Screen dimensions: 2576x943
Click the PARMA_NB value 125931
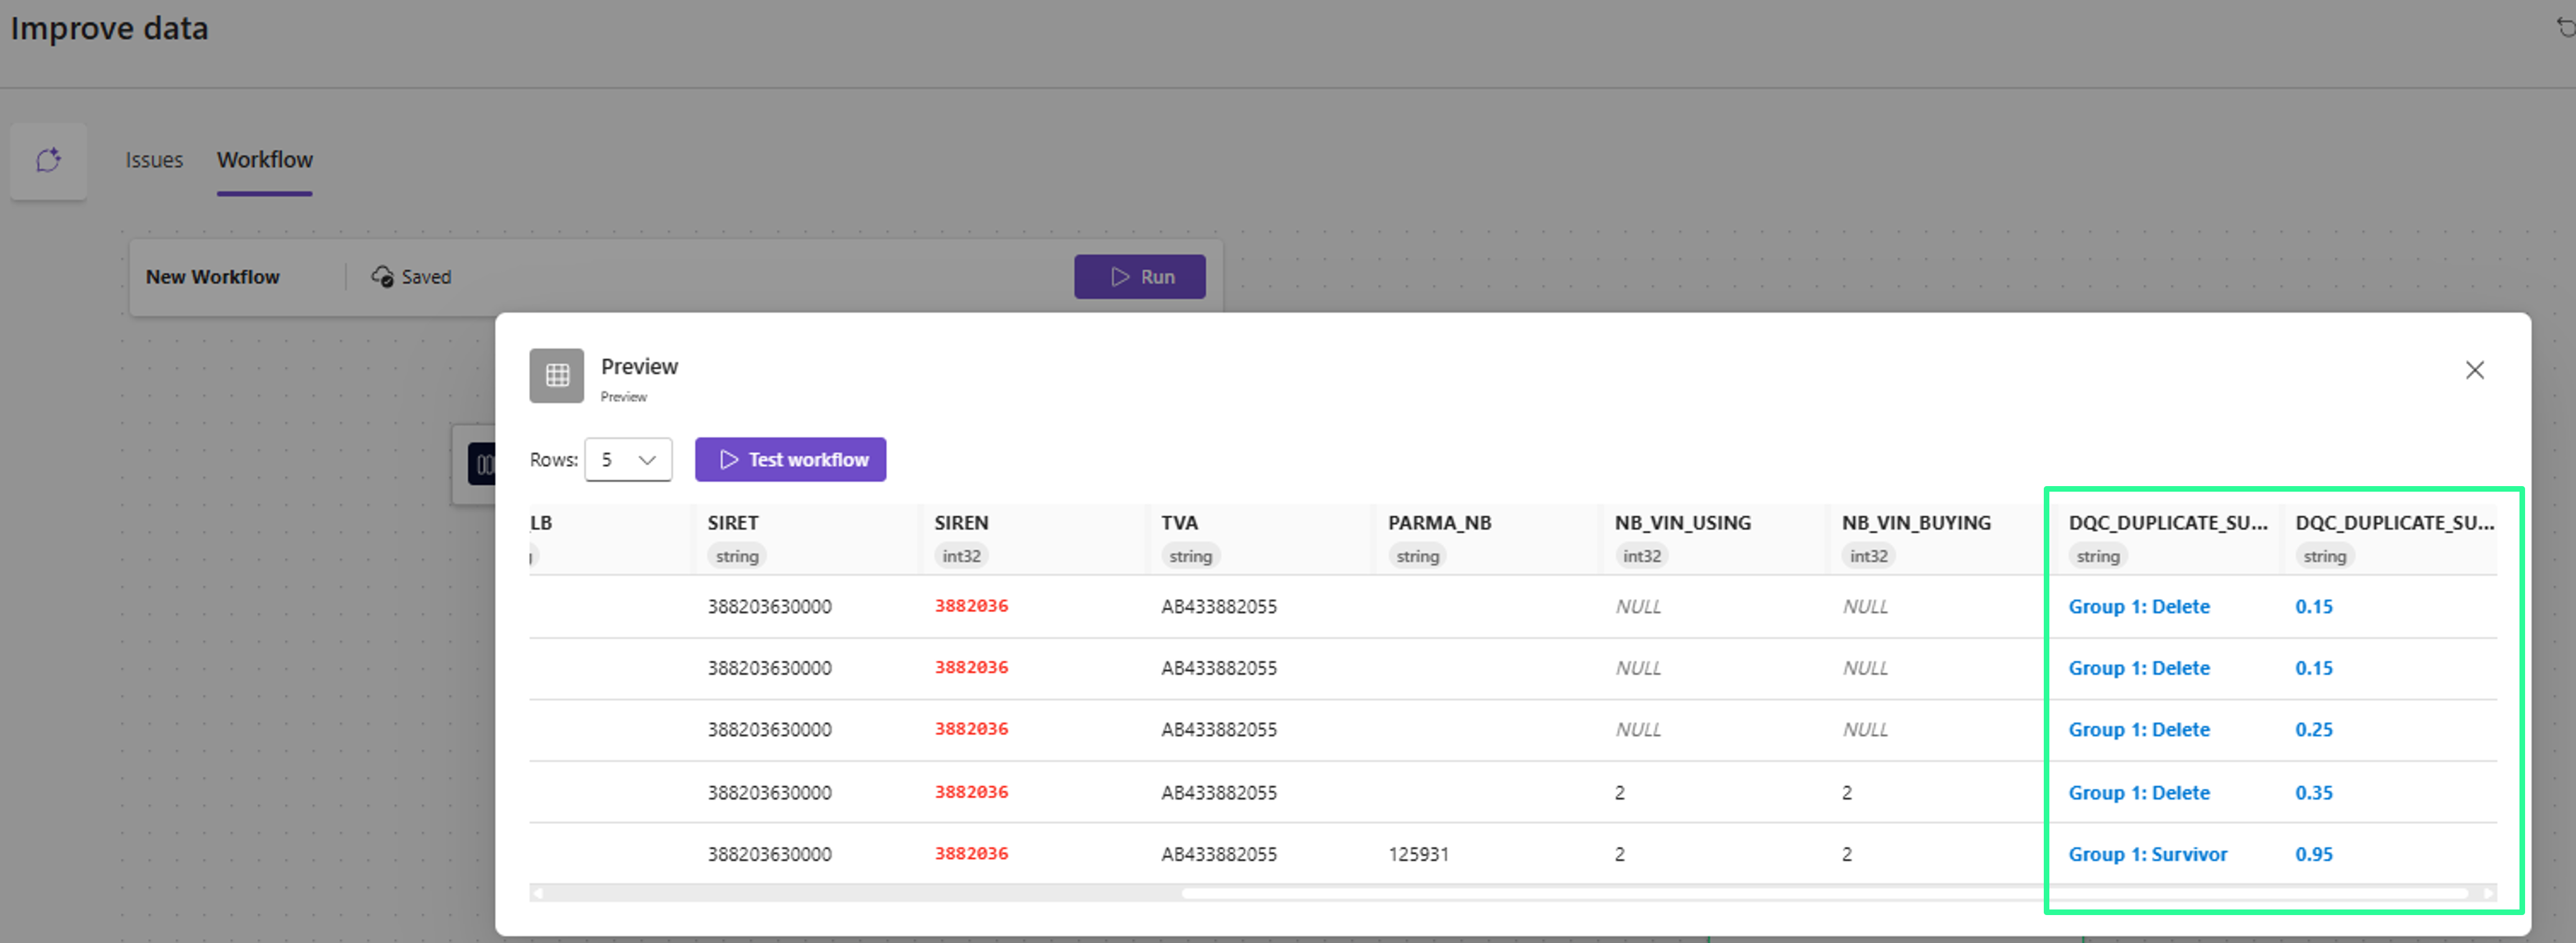[1418, 855]
